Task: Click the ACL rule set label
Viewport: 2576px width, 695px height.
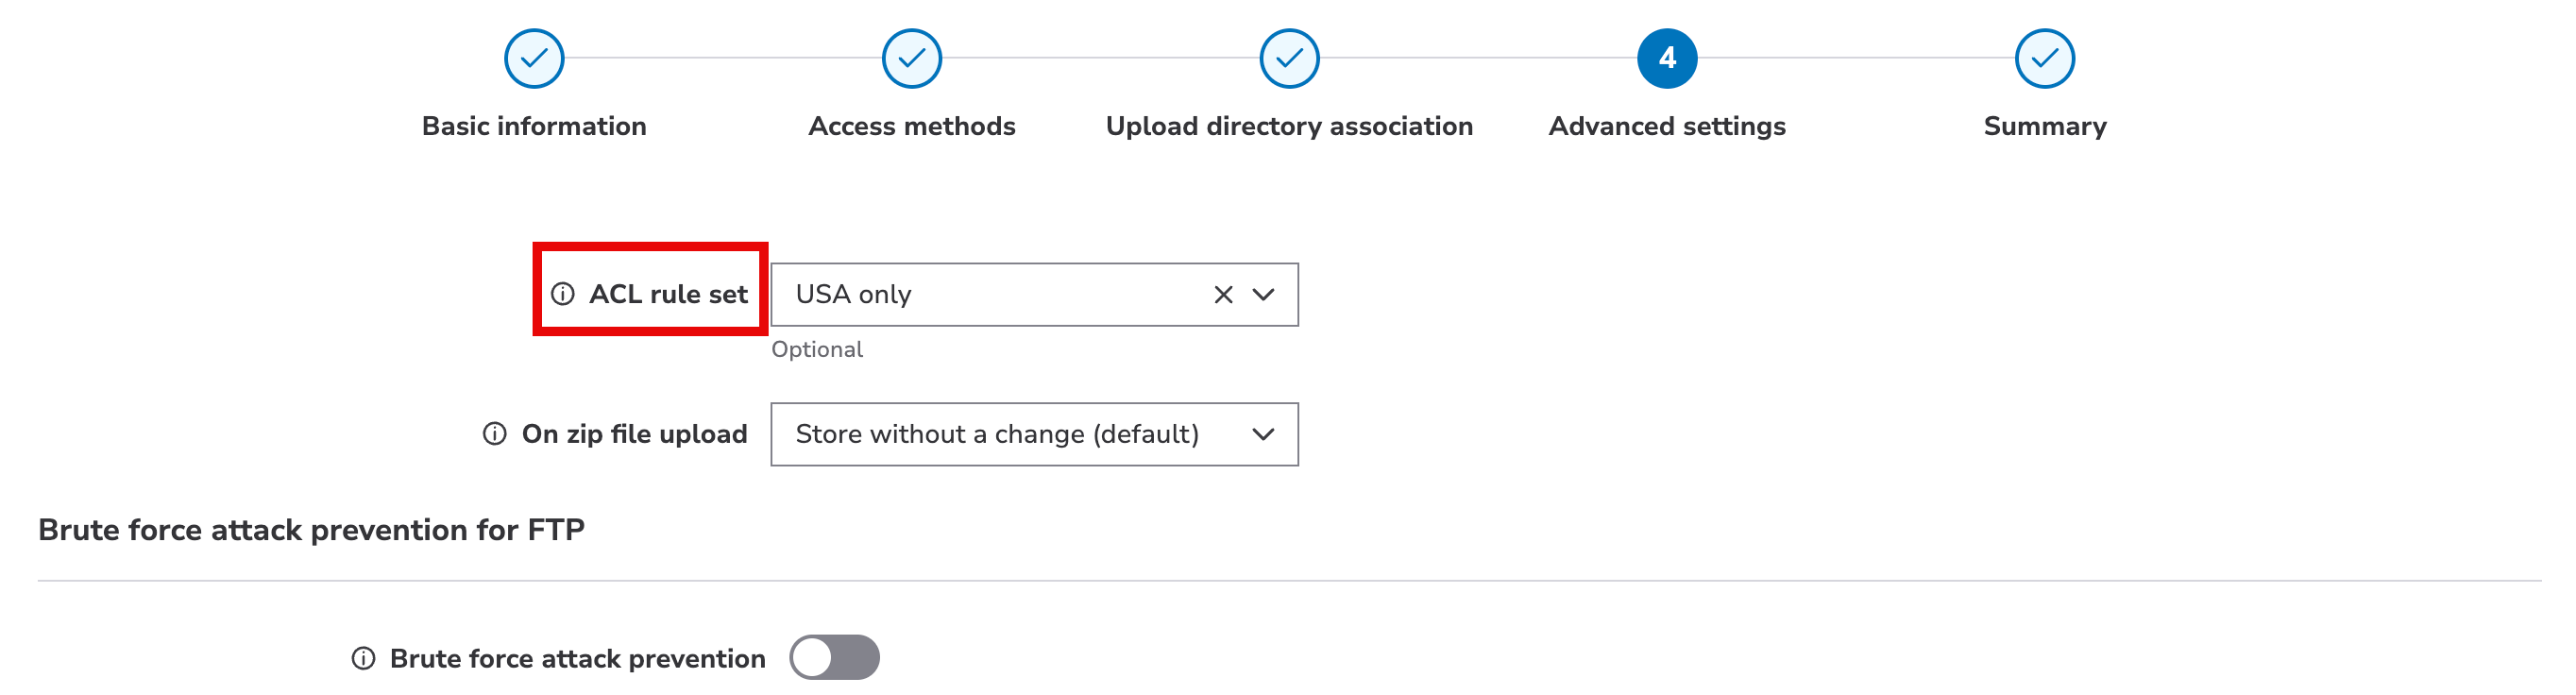Action: (668, 294)
